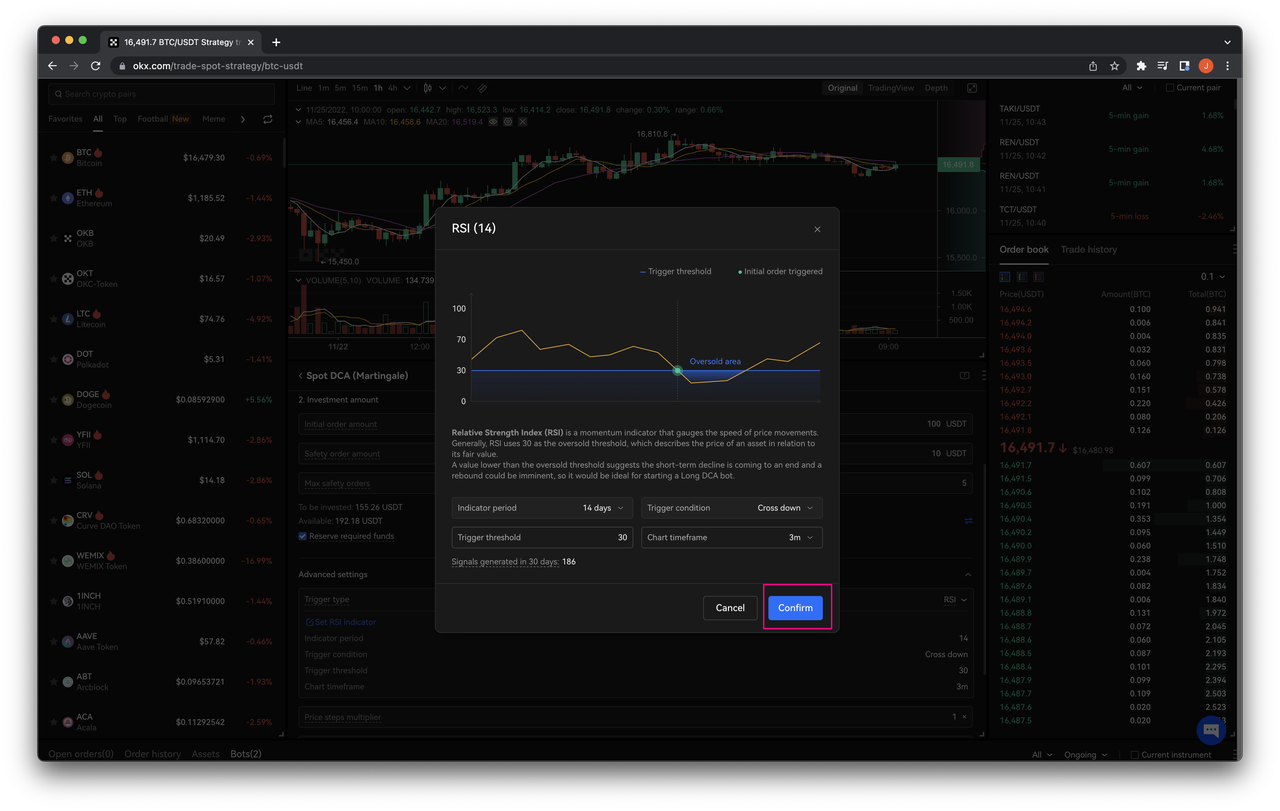Remove the MA indicator with its X icon
The image size is (1280, 811).
click(521, 121)
